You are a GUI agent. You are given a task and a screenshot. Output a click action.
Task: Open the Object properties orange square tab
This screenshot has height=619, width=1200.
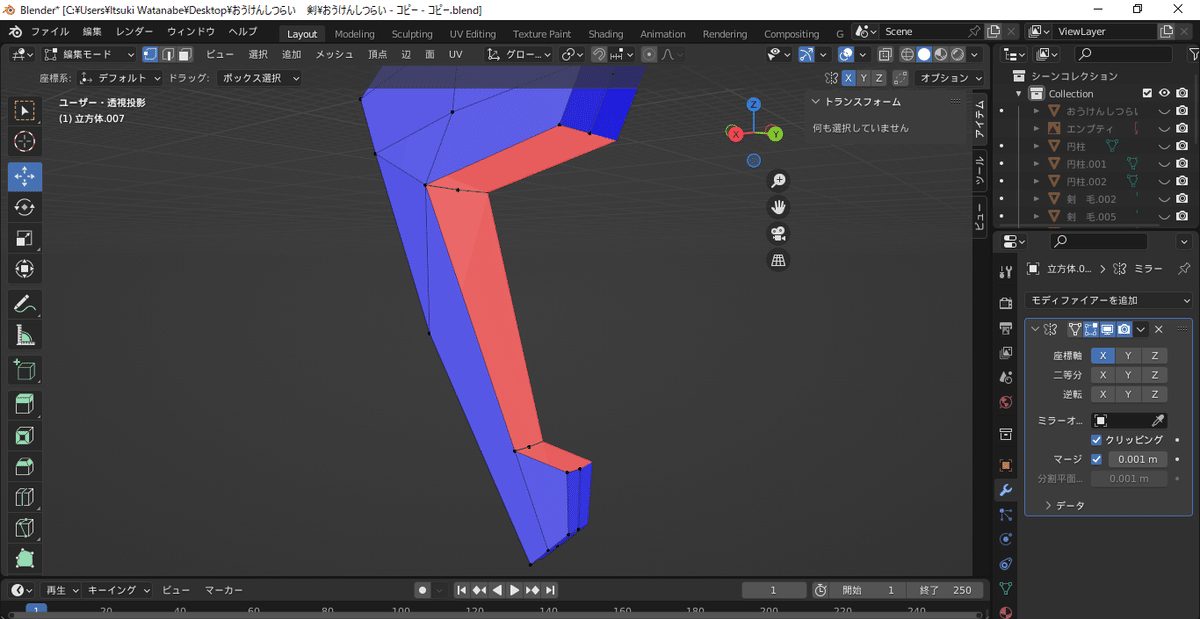tap(1006, 465)
